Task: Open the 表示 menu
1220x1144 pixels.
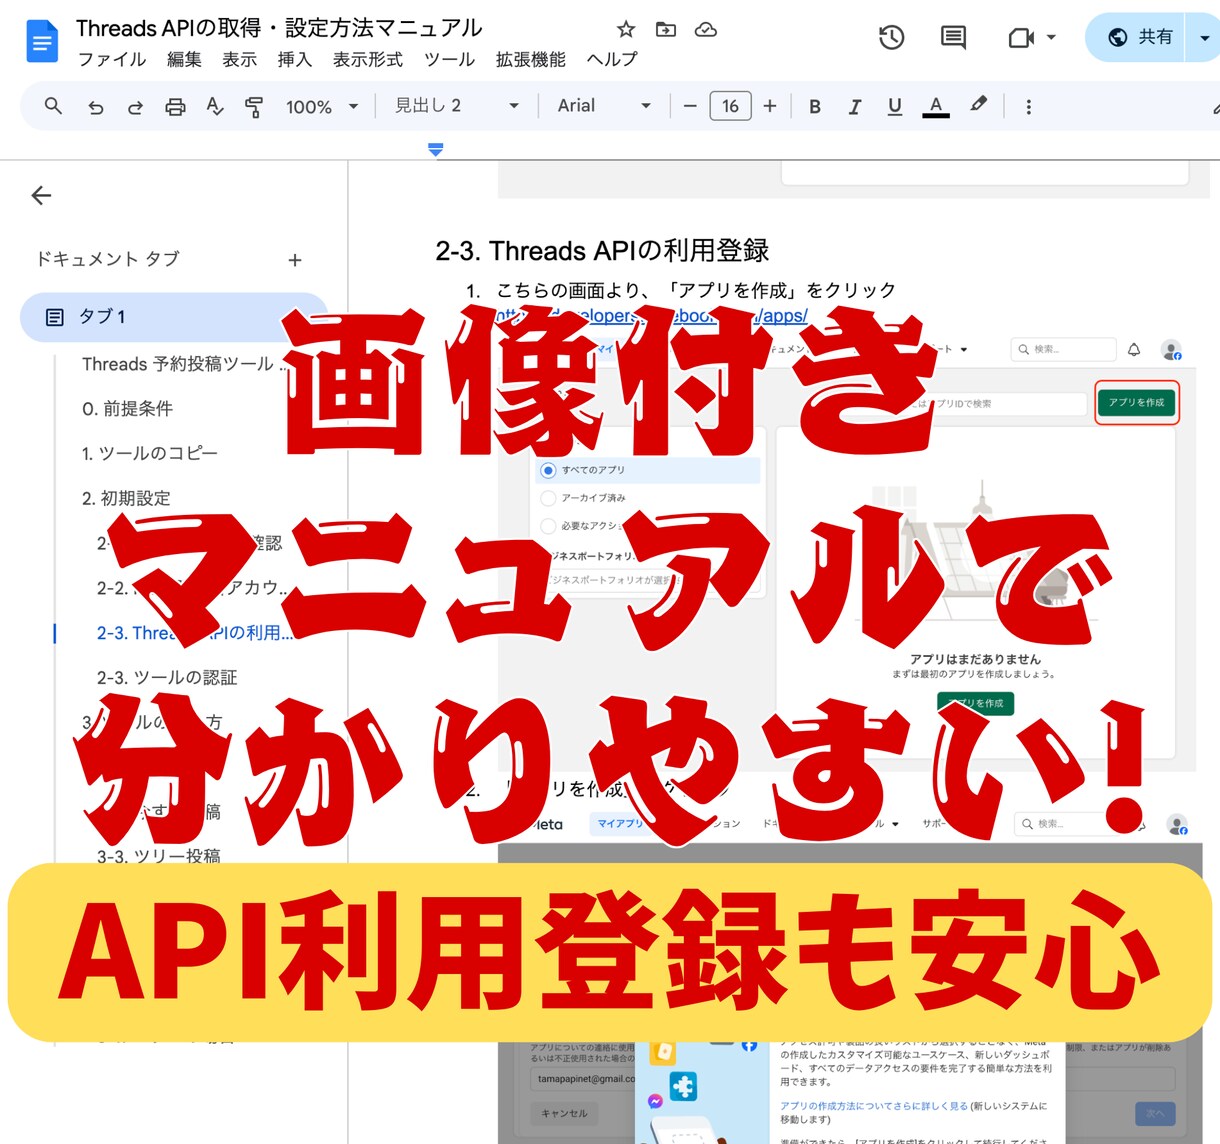Action: [239, 60]
